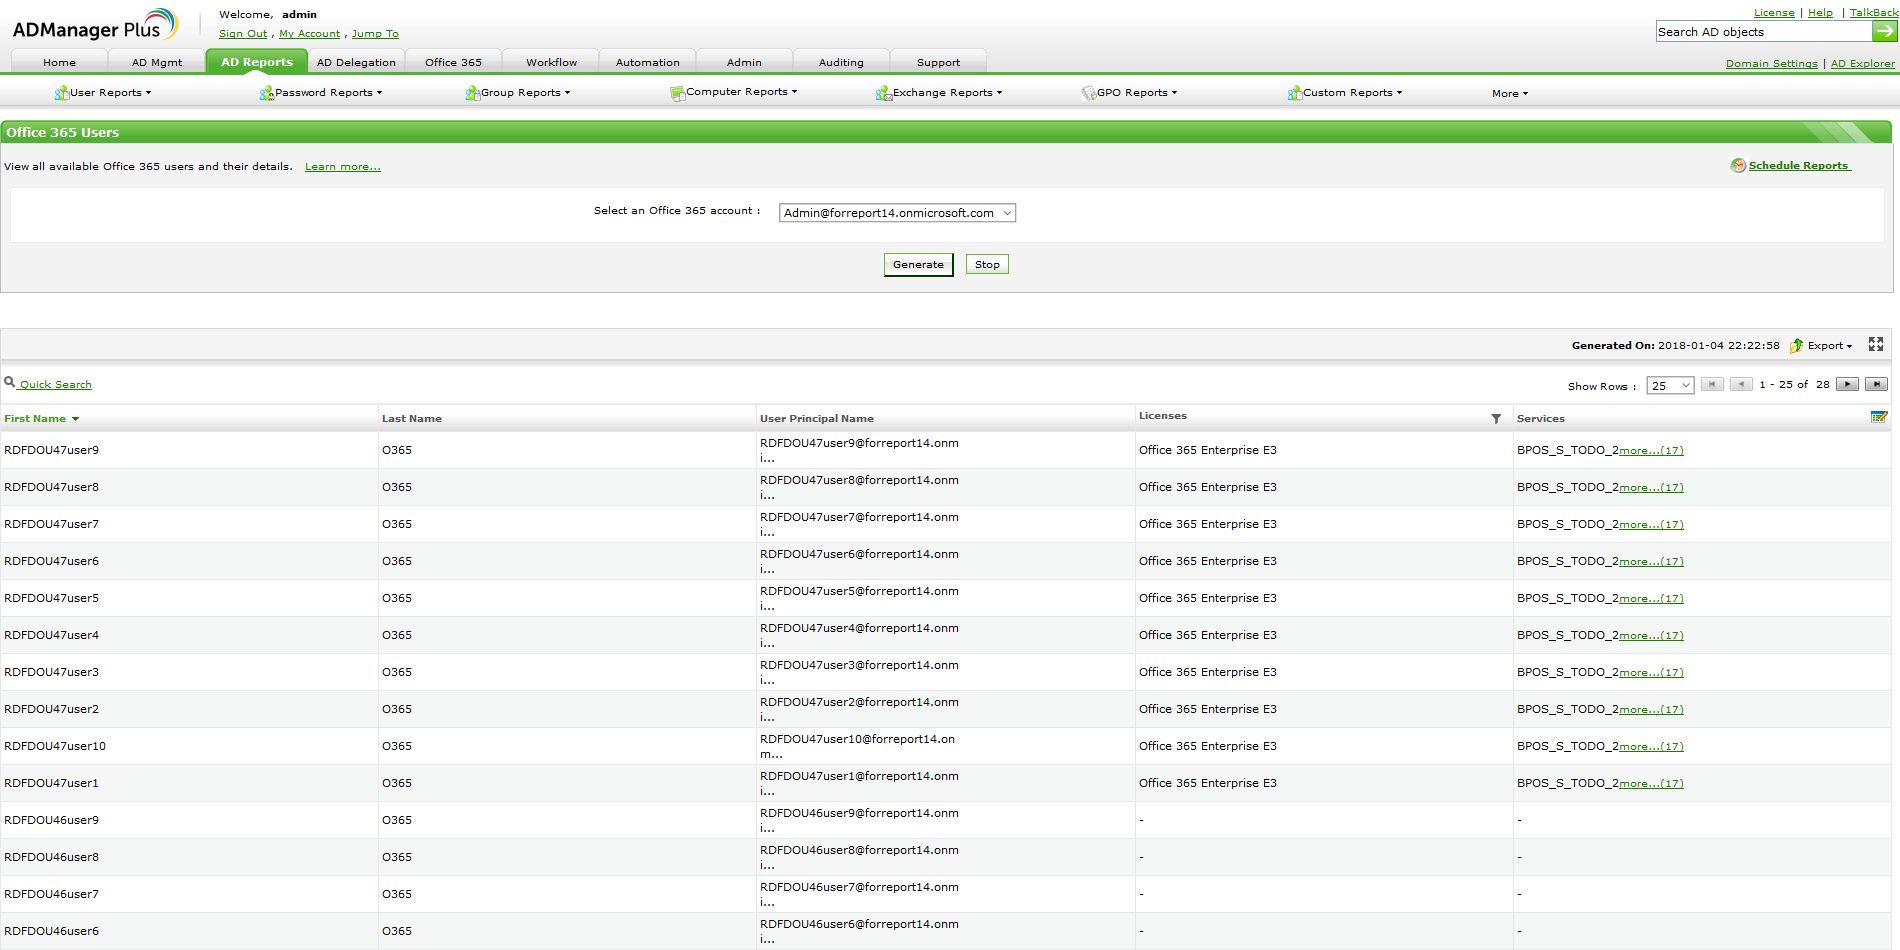Open the My Account link

(x=309, y=34)
